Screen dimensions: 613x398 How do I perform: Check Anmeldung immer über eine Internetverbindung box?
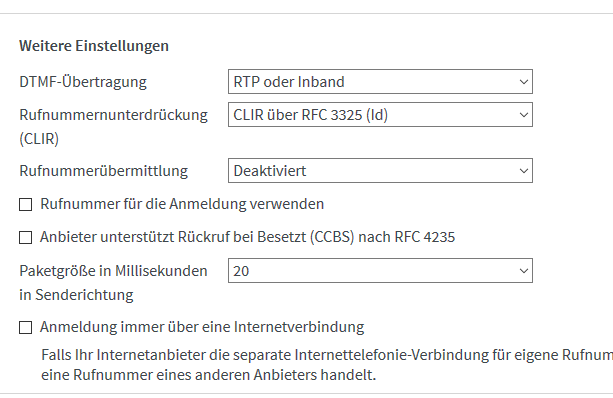pos(26,327)
